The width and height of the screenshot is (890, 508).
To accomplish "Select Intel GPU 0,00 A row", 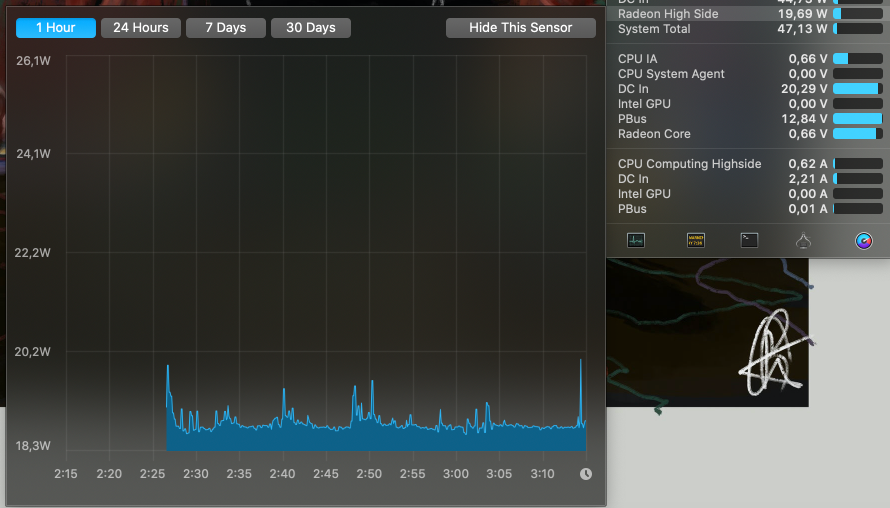I will pyautogui.click(x=748, y=194).
